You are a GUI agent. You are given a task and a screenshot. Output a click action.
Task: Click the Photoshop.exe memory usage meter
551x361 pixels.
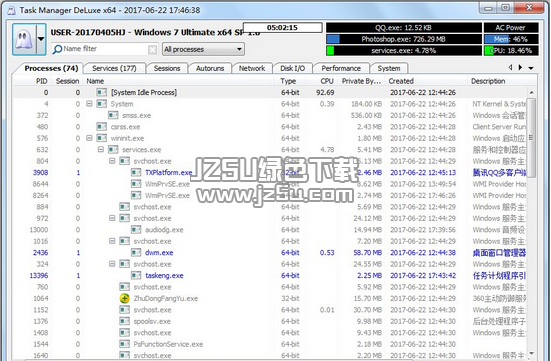tap(404, 39)
